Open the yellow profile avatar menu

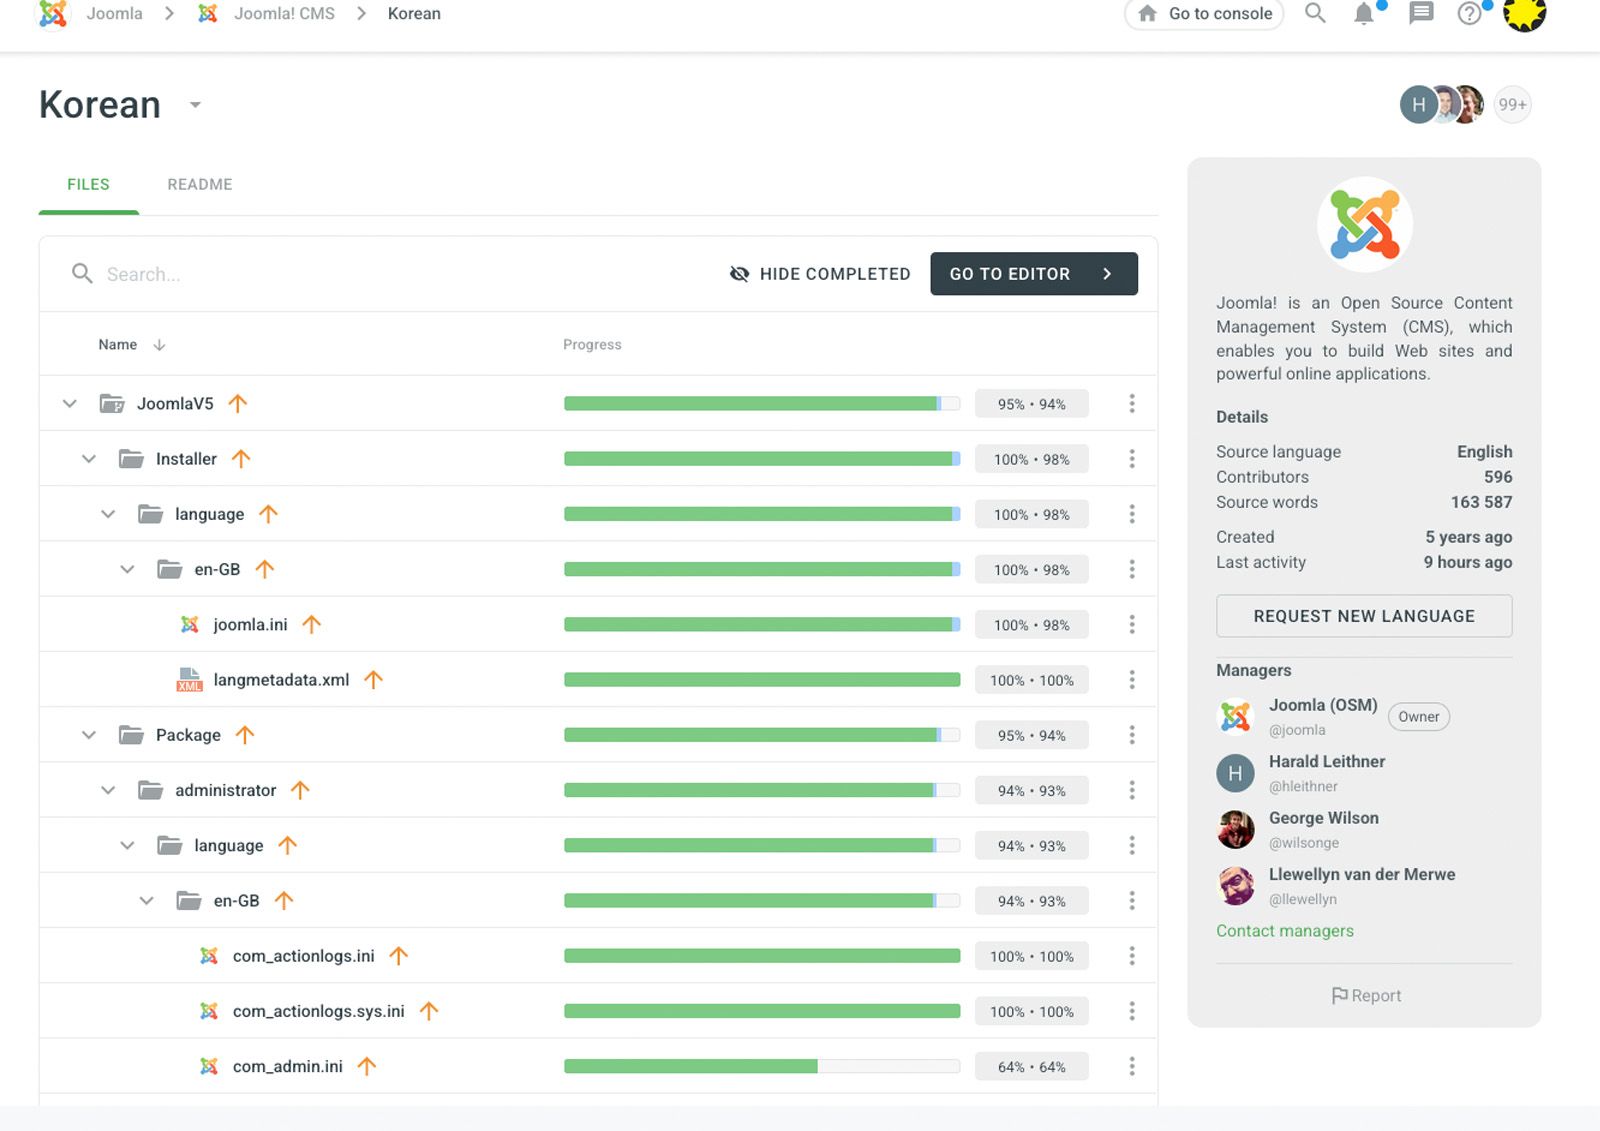(x=1525, y=13)
